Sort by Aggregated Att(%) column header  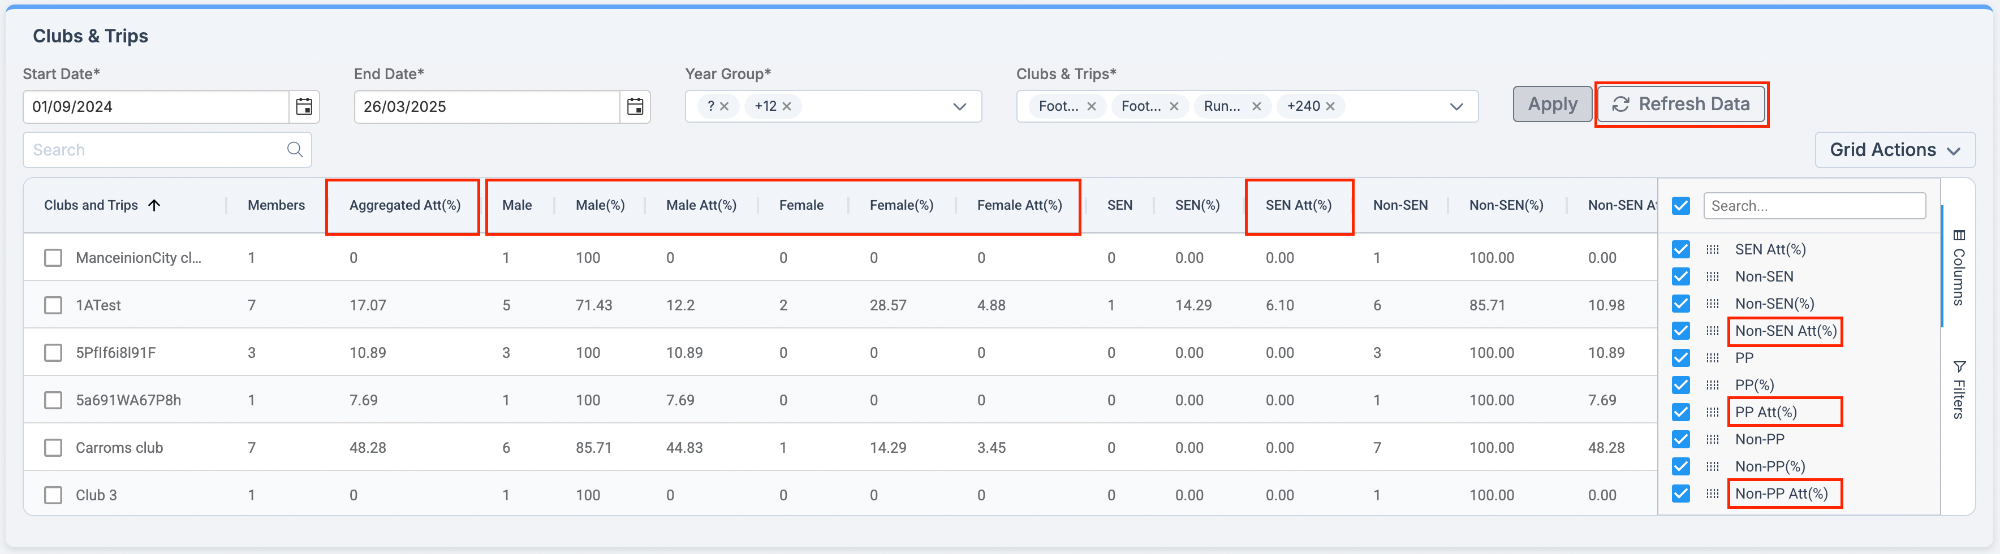tap(404, 205)
